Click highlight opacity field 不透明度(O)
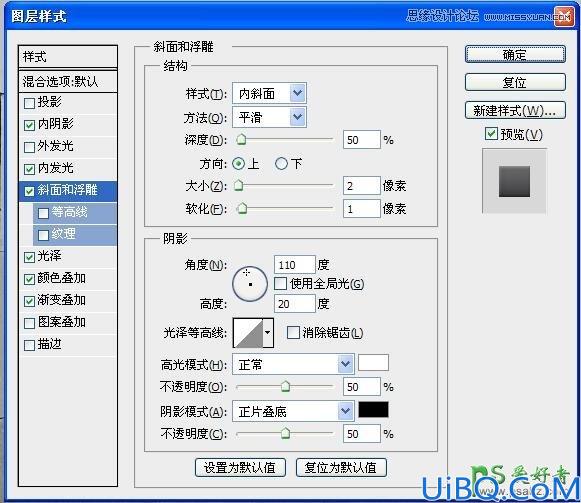 pos(362,387)
